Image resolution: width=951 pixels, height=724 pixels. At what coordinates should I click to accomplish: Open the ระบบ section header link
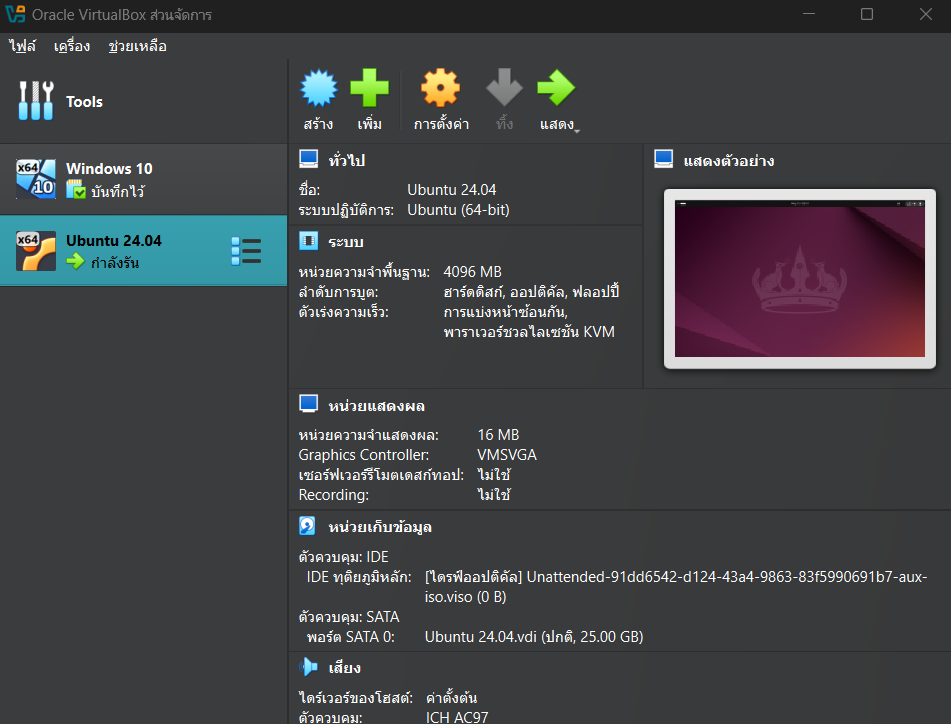[x=346, y=243]
